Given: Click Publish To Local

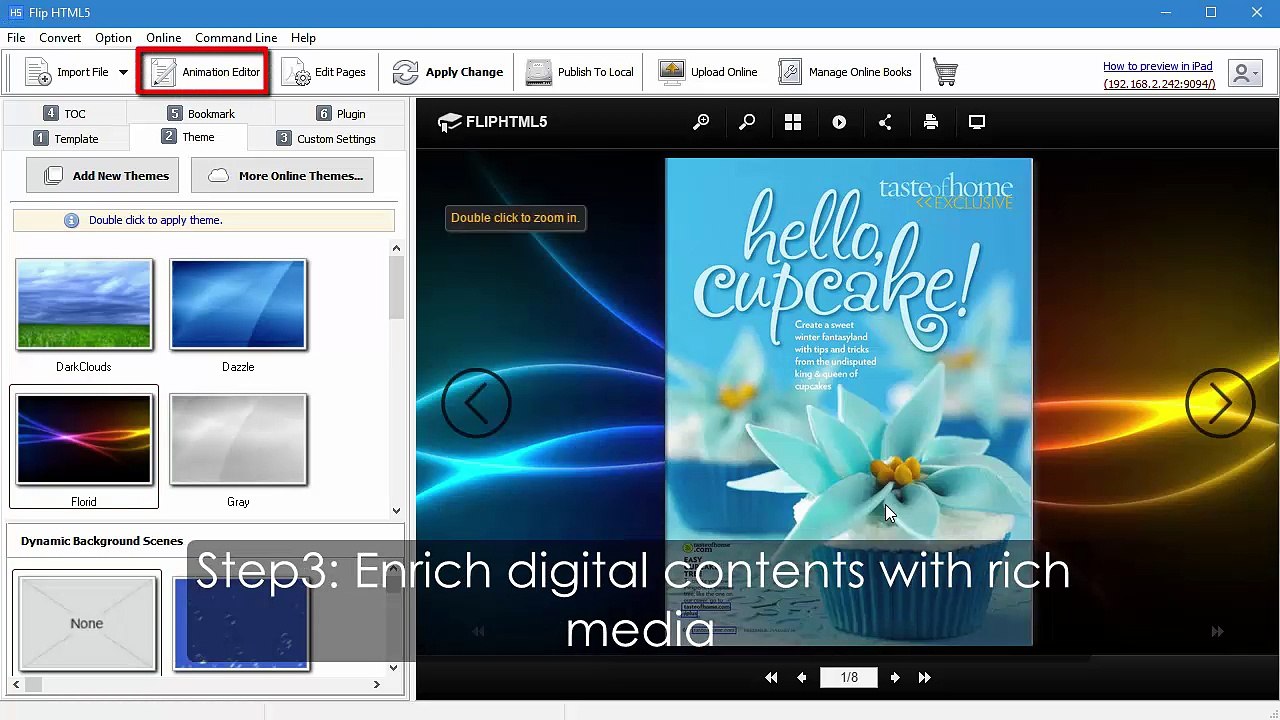Looking at the screenshot, I should (580, 72).
